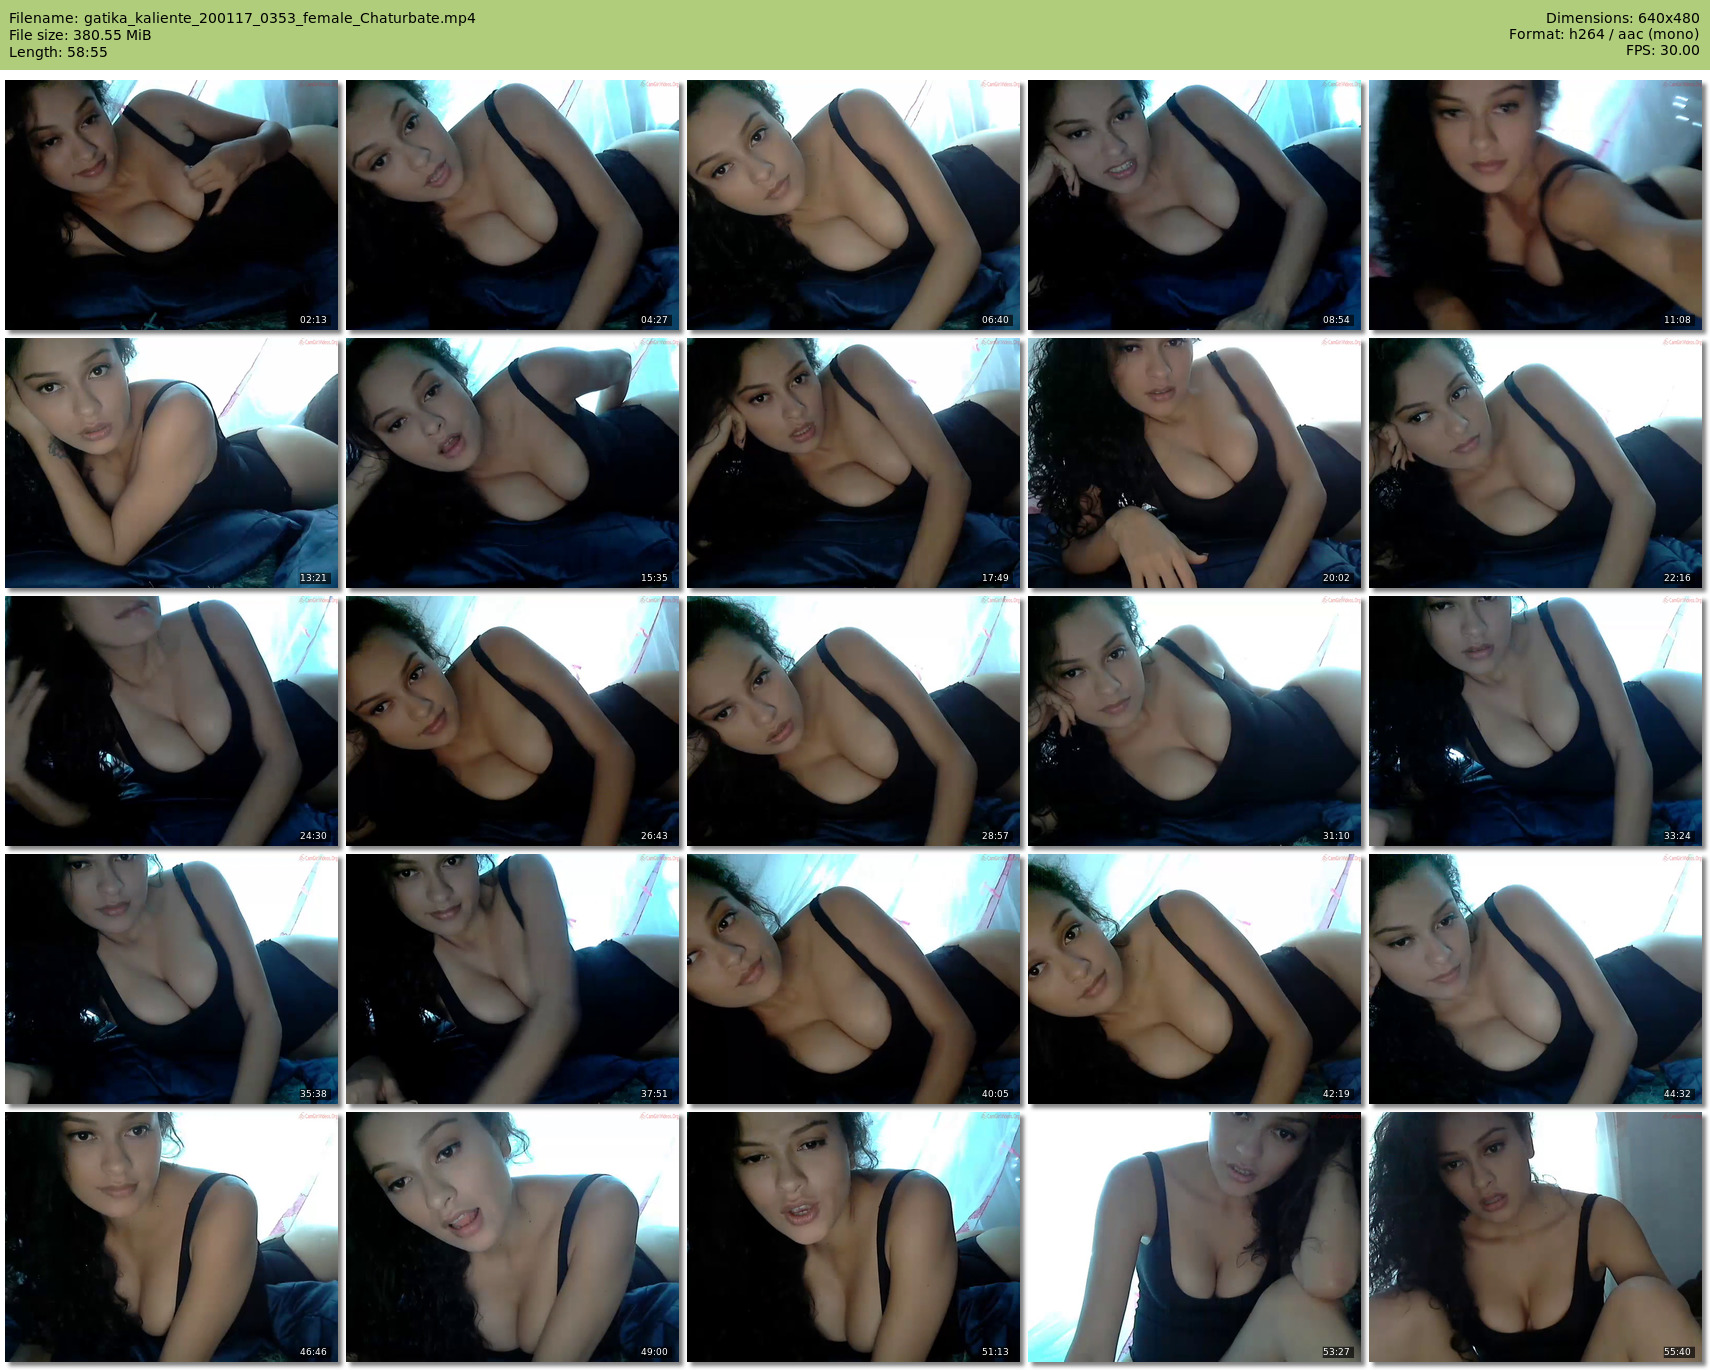Click the thumbnail timestamped 02:13
Screen dimensions: 1710x1370
click(171, 205)
